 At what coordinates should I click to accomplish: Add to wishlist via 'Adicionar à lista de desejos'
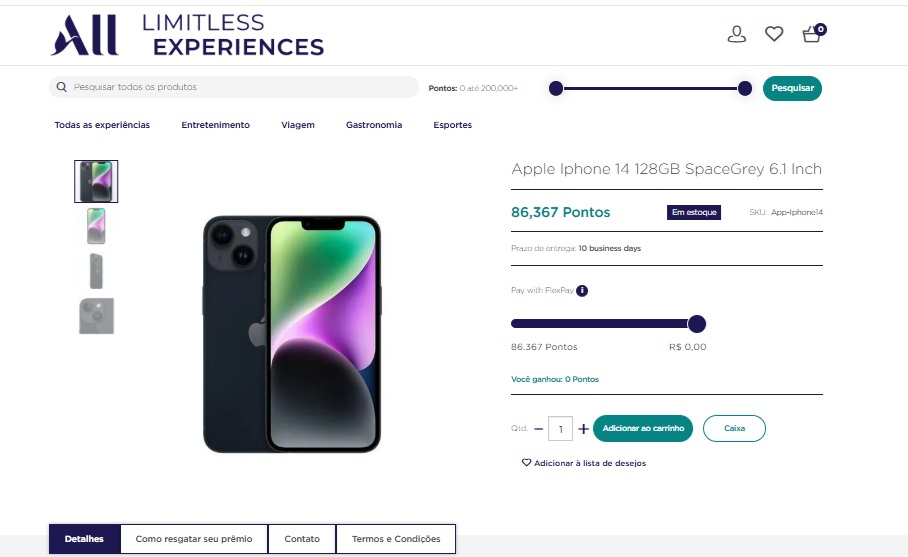coord(584,463)
